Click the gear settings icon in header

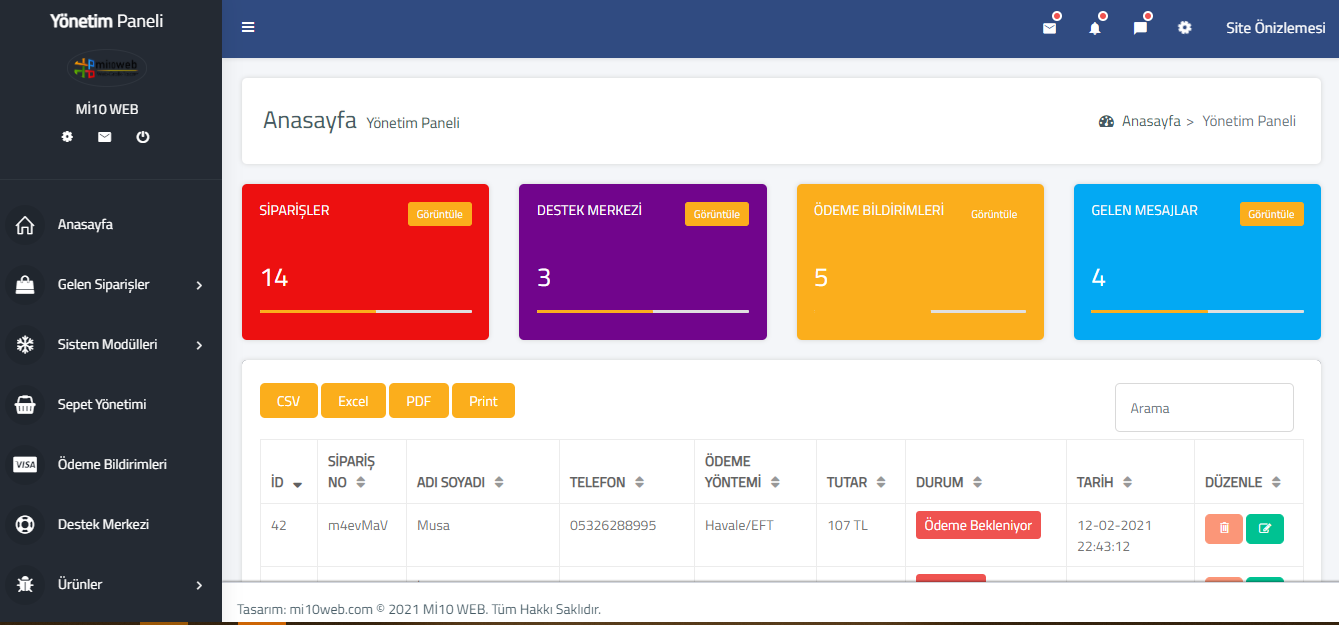click(x=1185, y=28)
